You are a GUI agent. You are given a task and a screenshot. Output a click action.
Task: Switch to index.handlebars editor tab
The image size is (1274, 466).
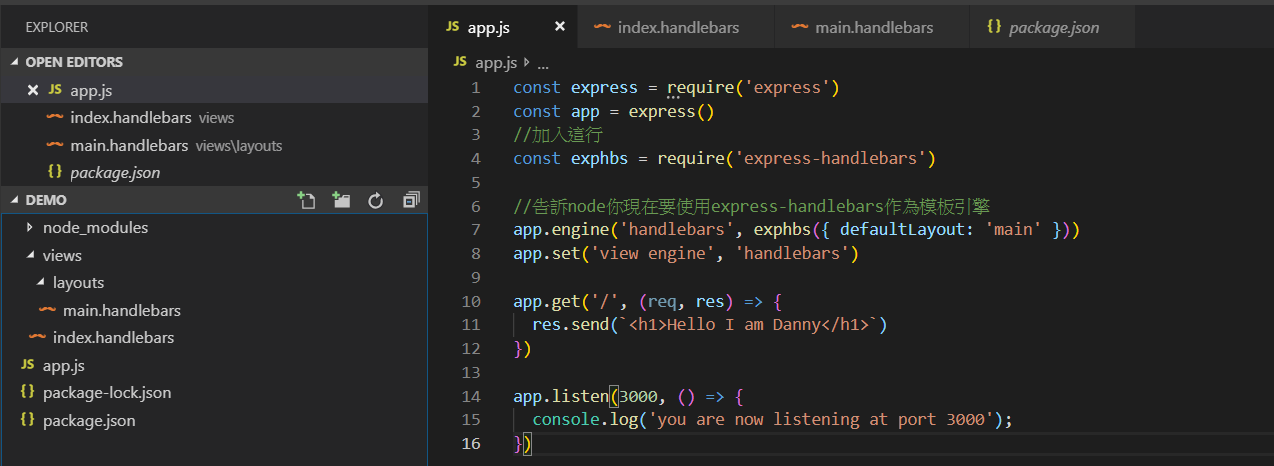coord(677,27)
